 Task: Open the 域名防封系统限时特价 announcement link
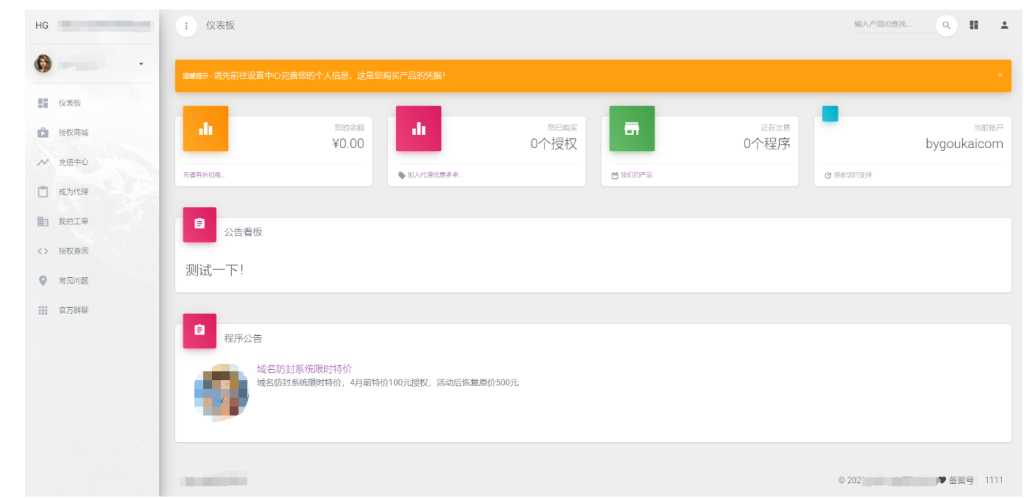point(304,369)
